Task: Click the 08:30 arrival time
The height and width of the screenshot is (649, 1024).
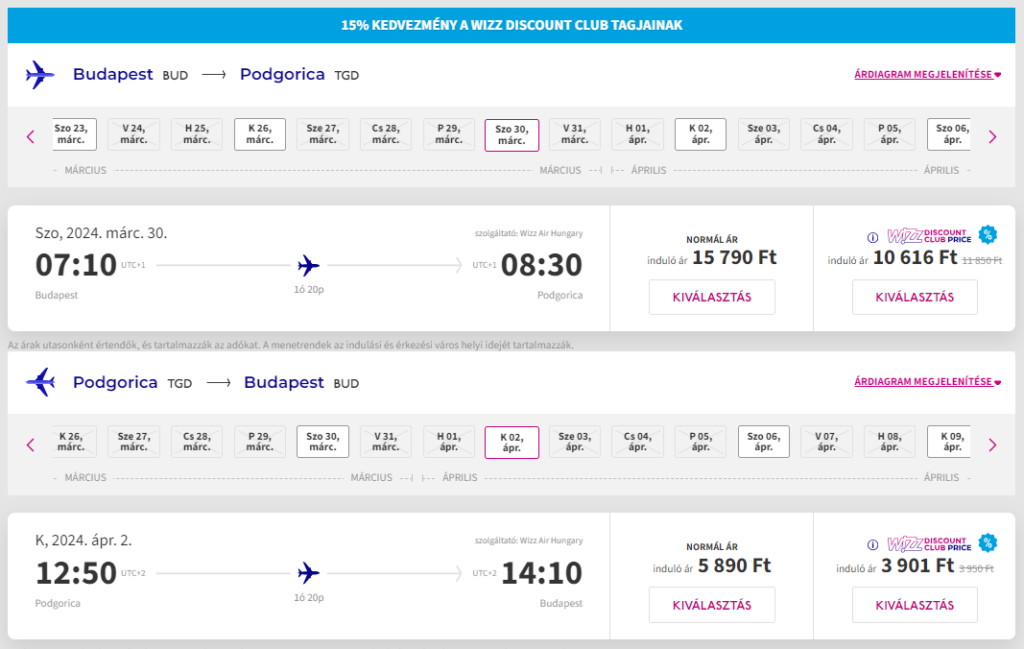Action: [541, 265]
